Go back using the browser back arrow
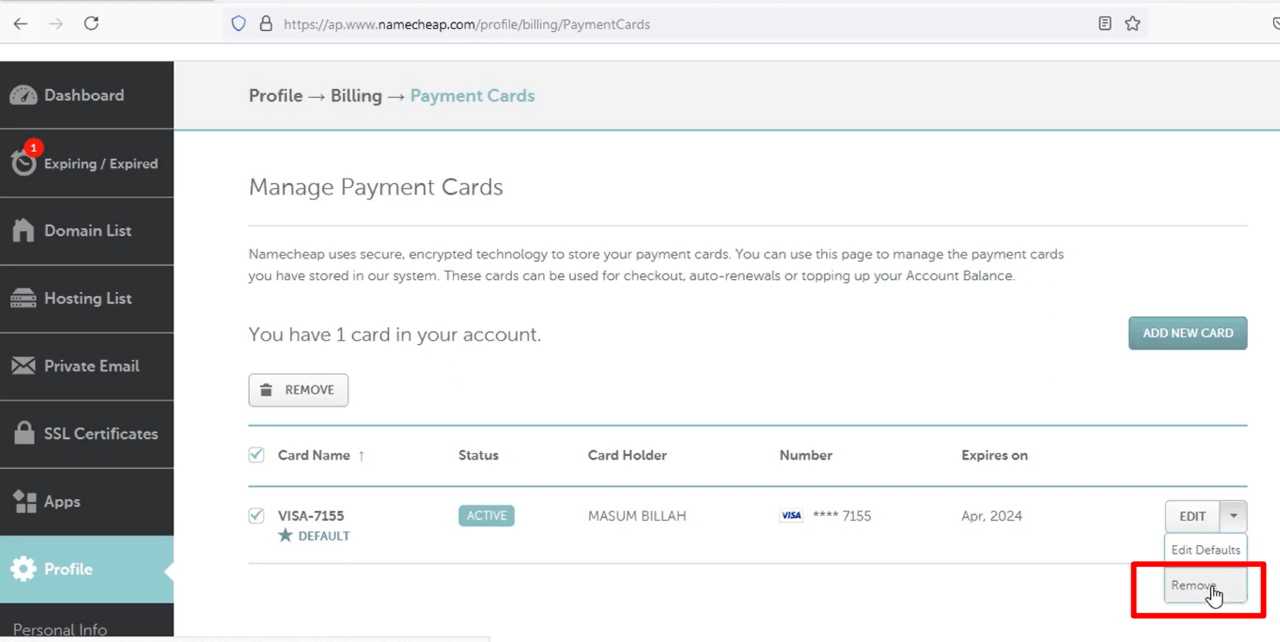This screenshot has height=642, width=1280. click(21, 24)
